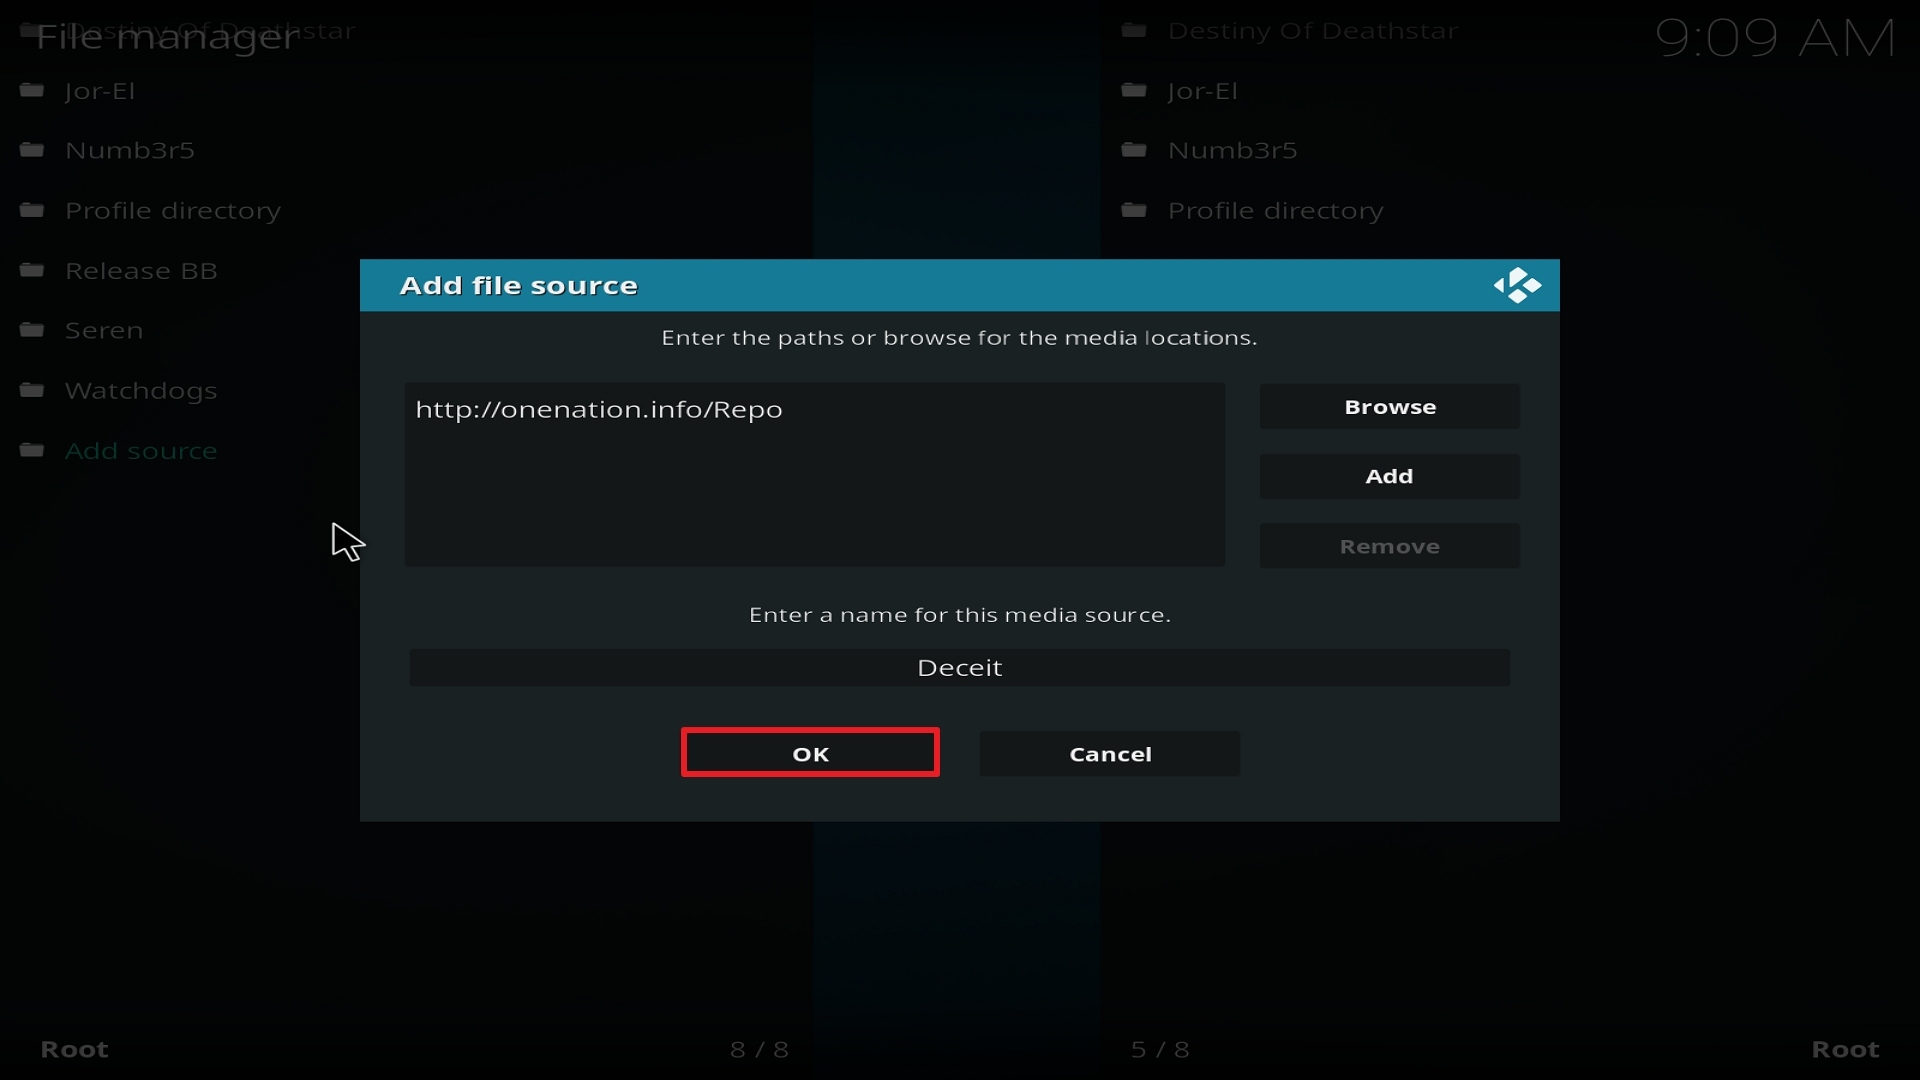
Task: Click folder icon beside Add source
Action: (32, 450)
